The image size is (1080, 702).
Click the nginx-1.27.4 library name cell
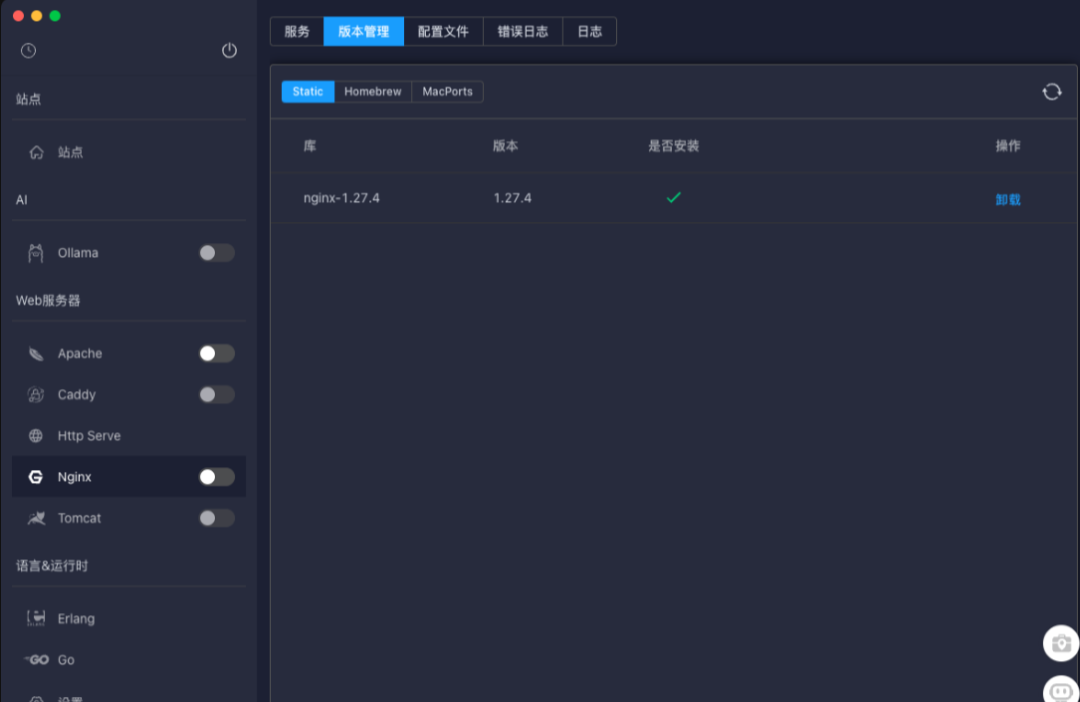tap(342, 198)
